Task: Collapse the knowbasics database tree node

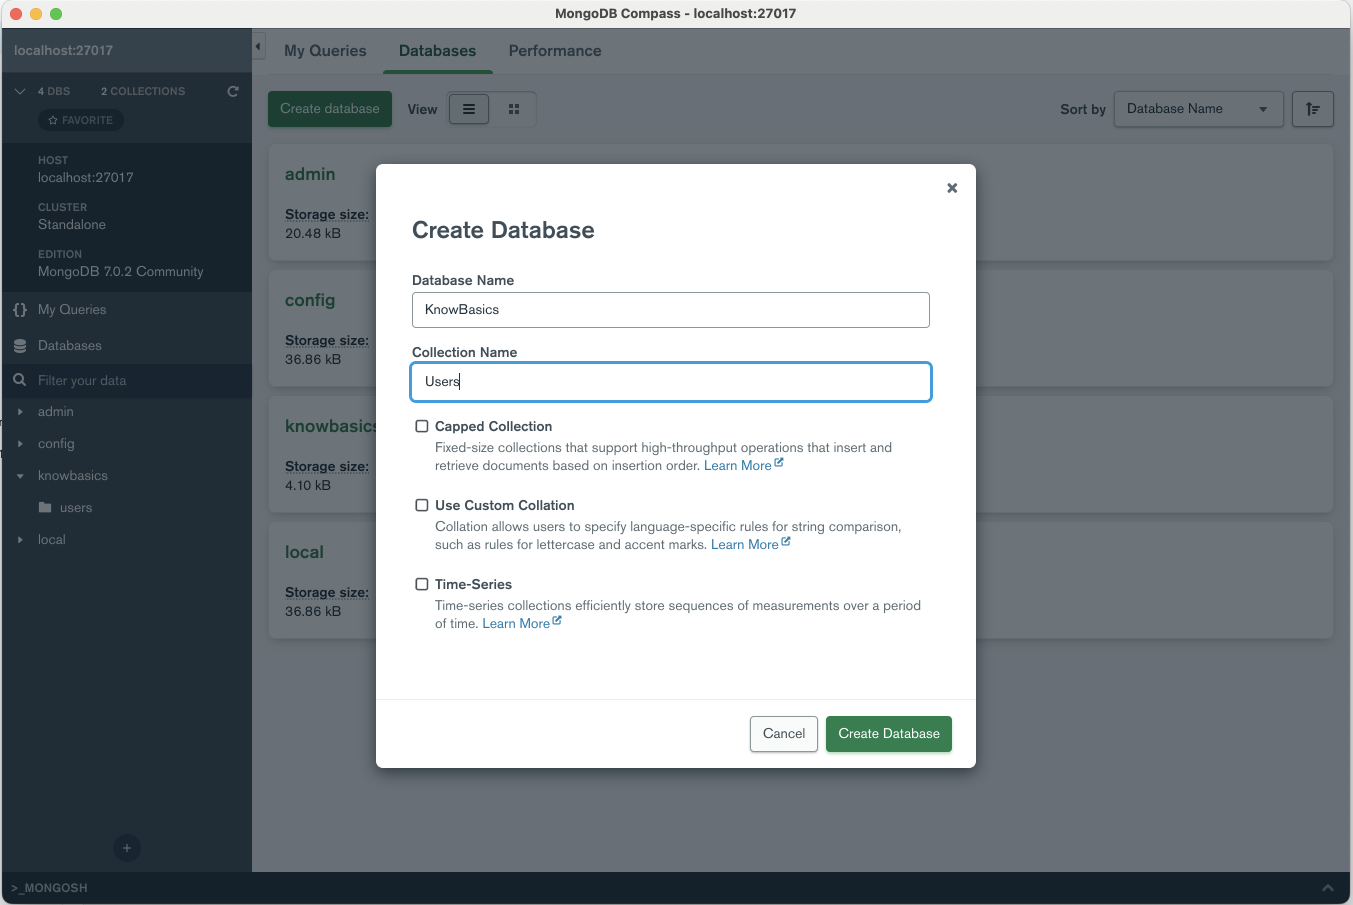Action: coord(20,476)
